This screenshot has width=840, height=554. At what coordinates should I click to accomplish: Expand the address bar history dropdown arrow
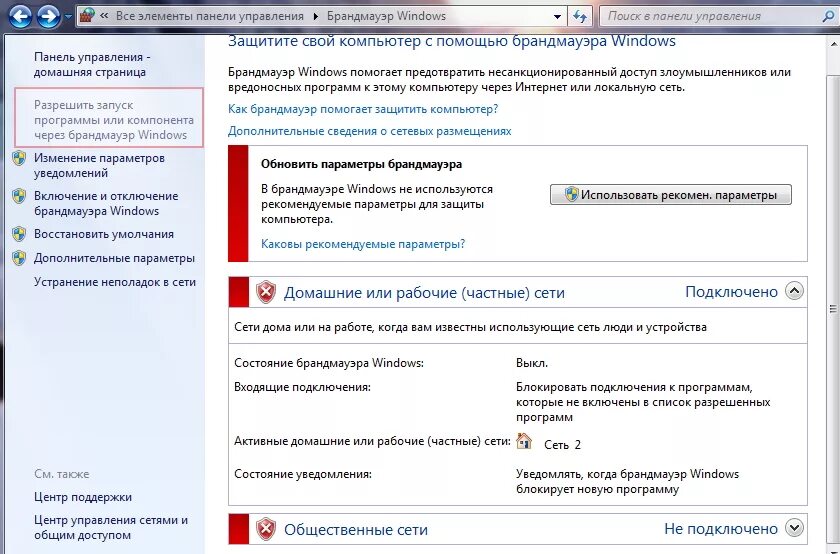pos(557,17)
